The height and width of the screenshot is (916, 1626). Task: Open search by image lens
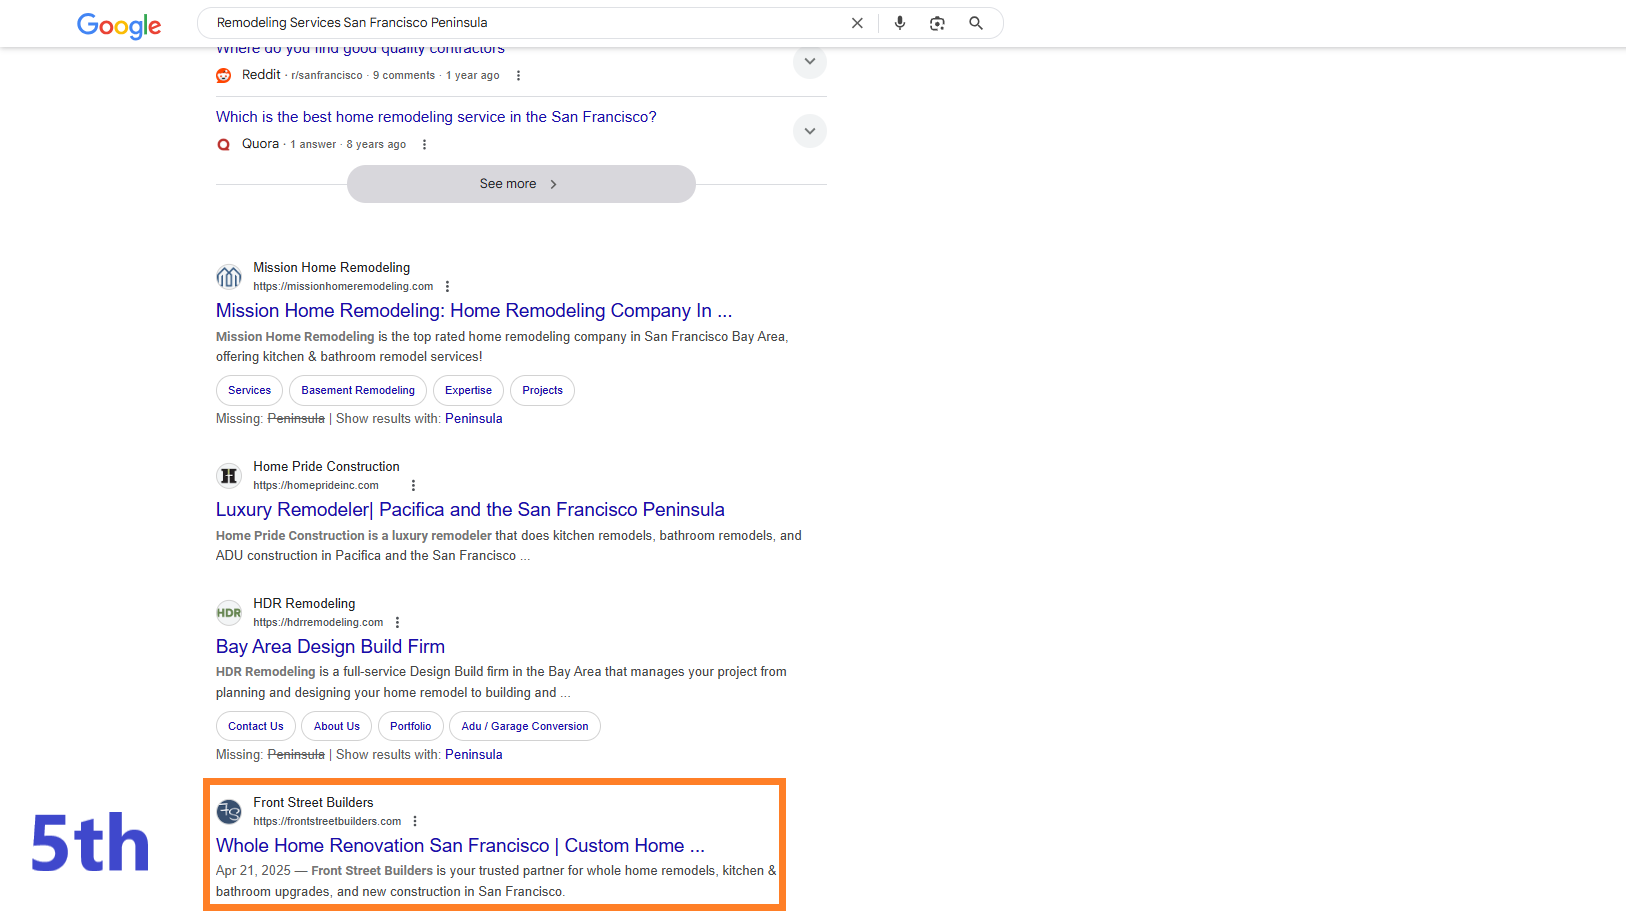coord(937,23)
